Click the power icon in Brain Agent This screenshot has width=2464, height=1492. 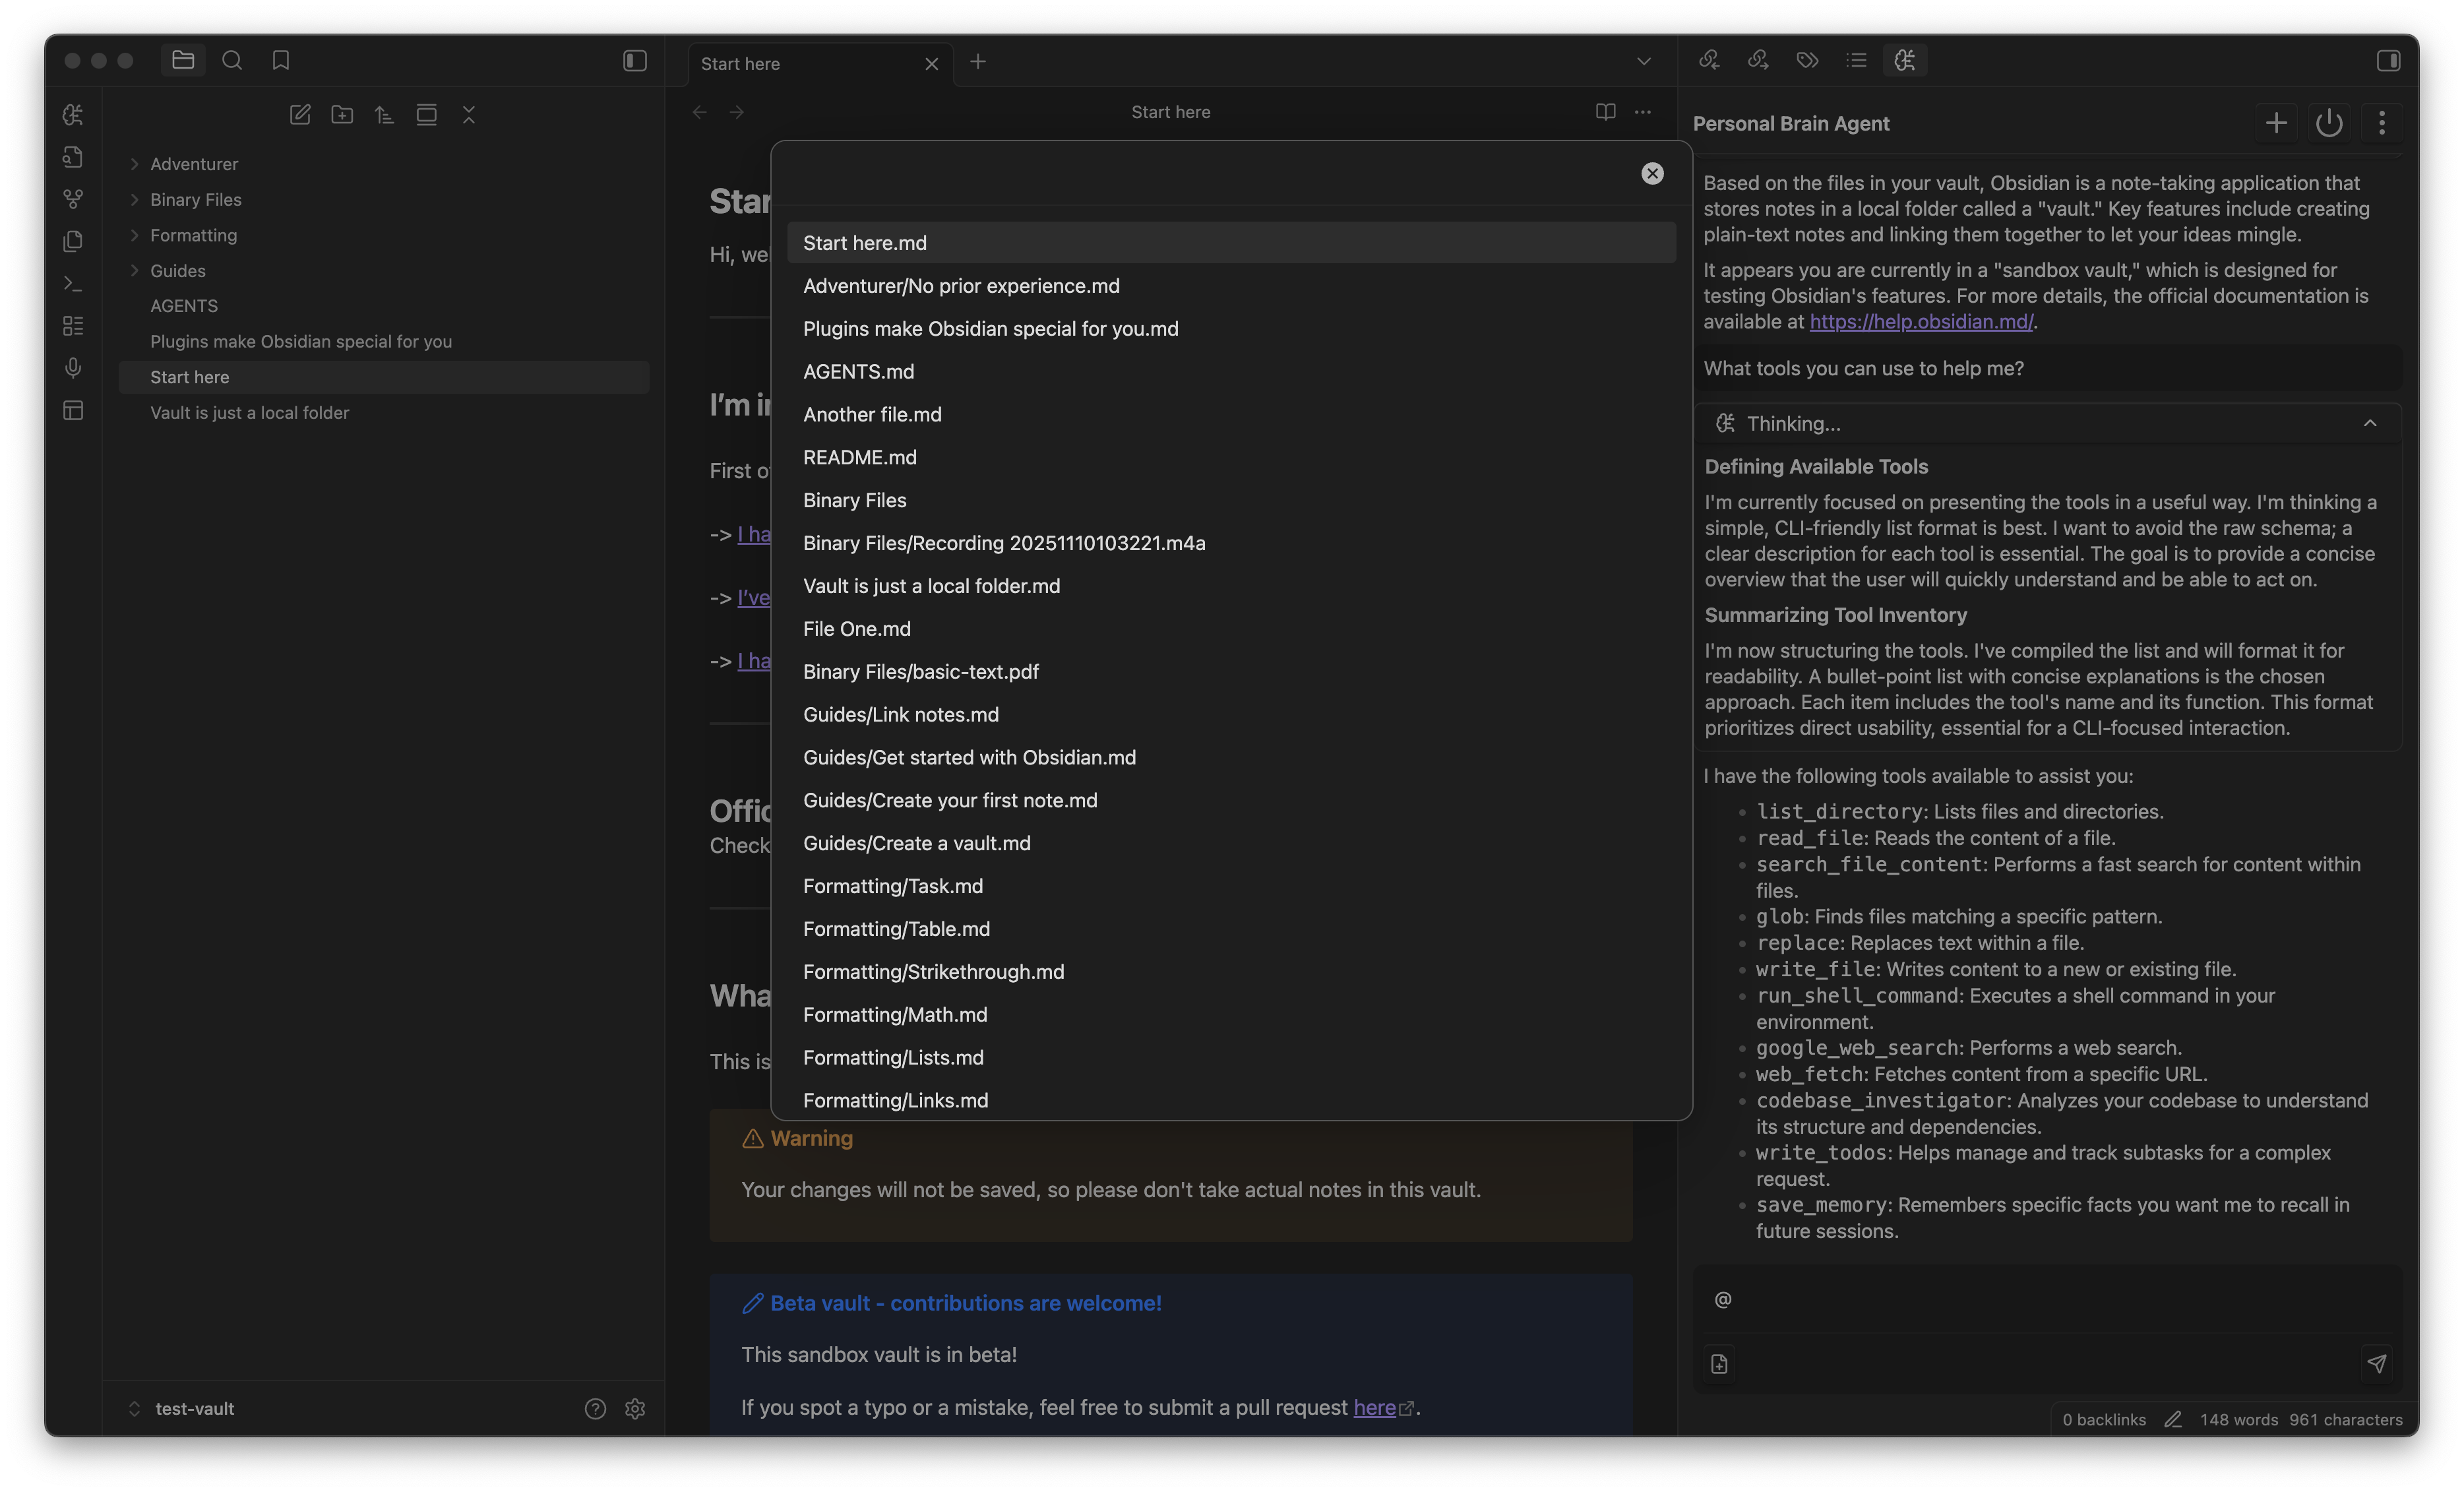[x=2329, y=123]
